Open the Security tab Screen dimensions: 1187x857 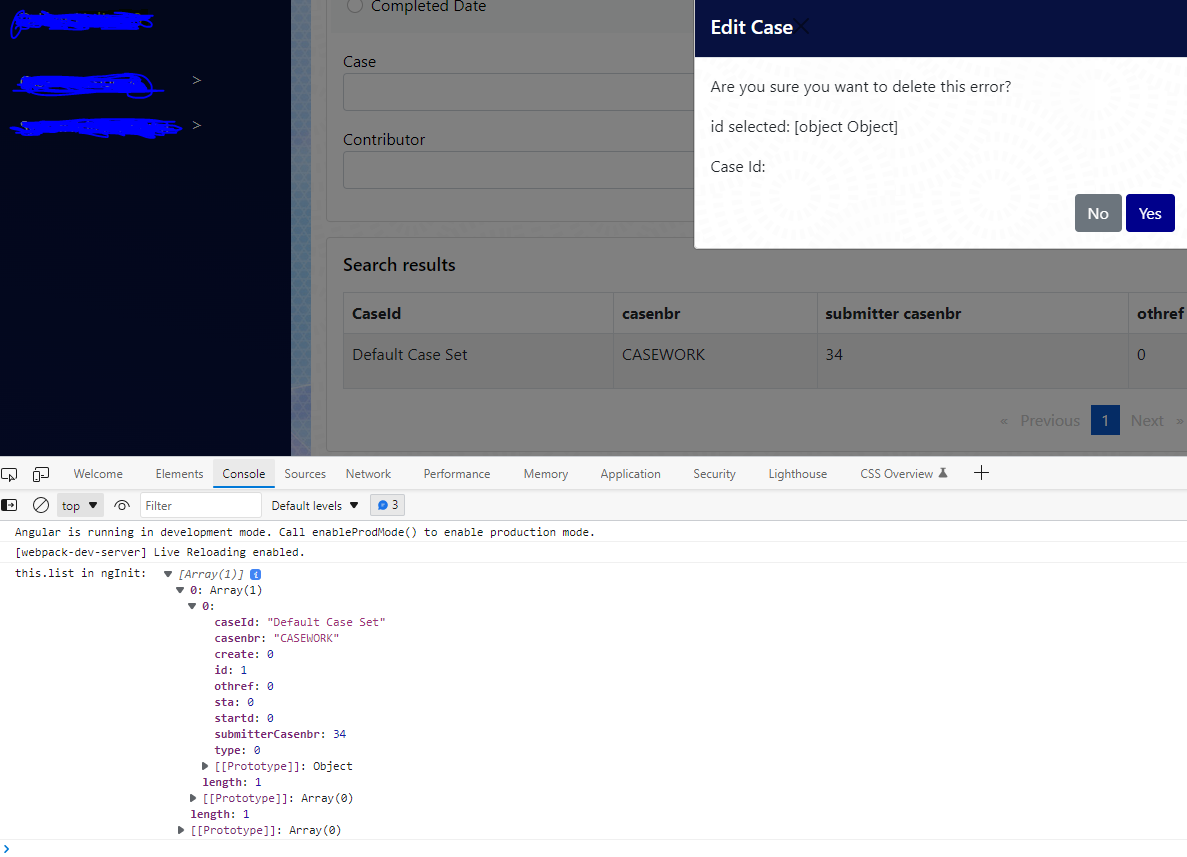pos(715,474)
